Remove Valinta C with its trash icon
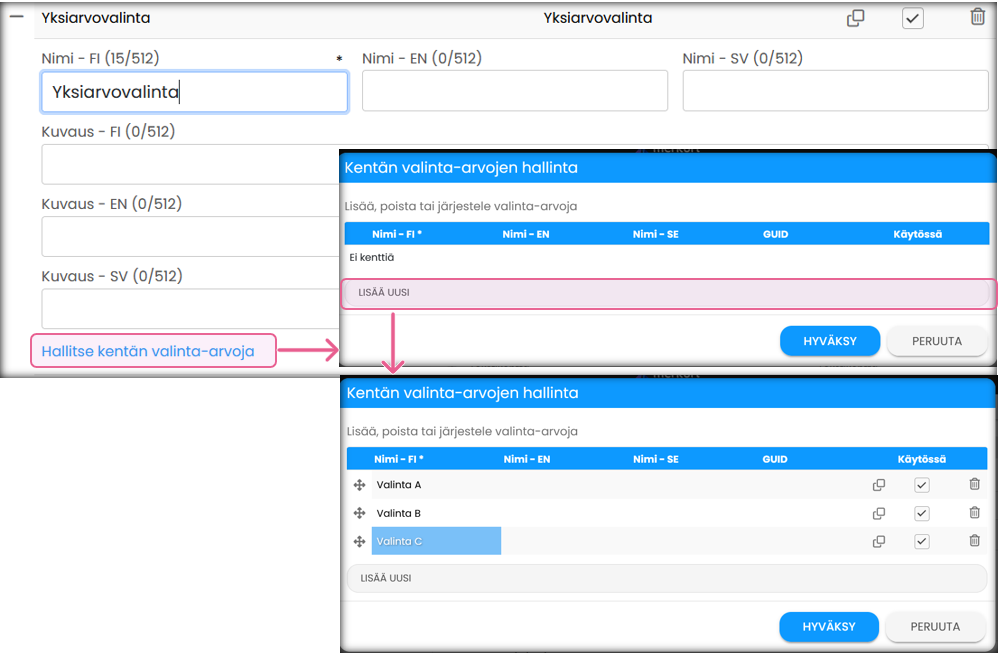Image resolution: width=998 pixels, height=653 pixels. click(x=974, y=541)
